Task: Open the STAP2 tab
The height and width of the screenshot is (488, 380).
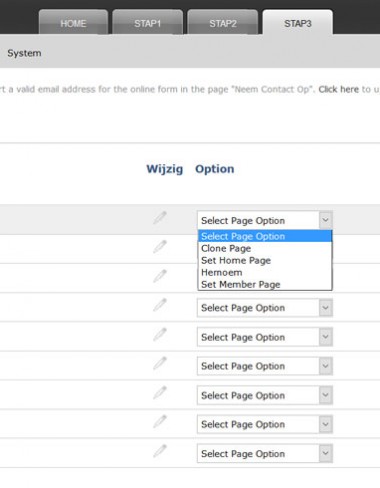Action: tap(223, 23)
